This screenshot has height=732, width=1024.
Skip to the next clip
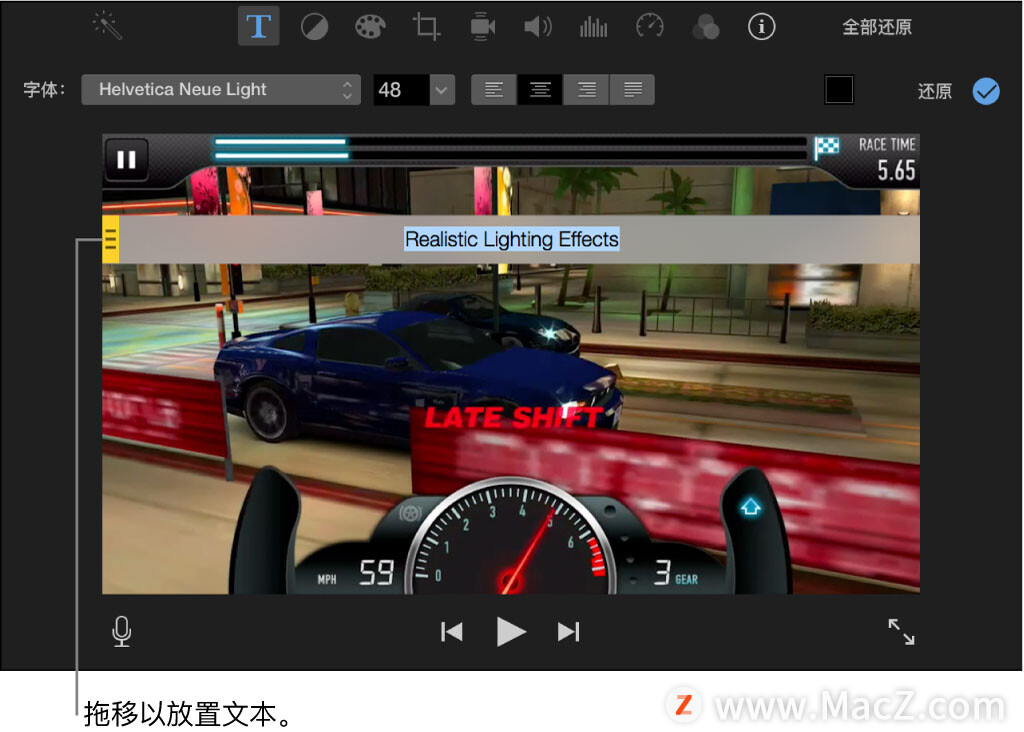pyautogui.click(x=568, y=631)
